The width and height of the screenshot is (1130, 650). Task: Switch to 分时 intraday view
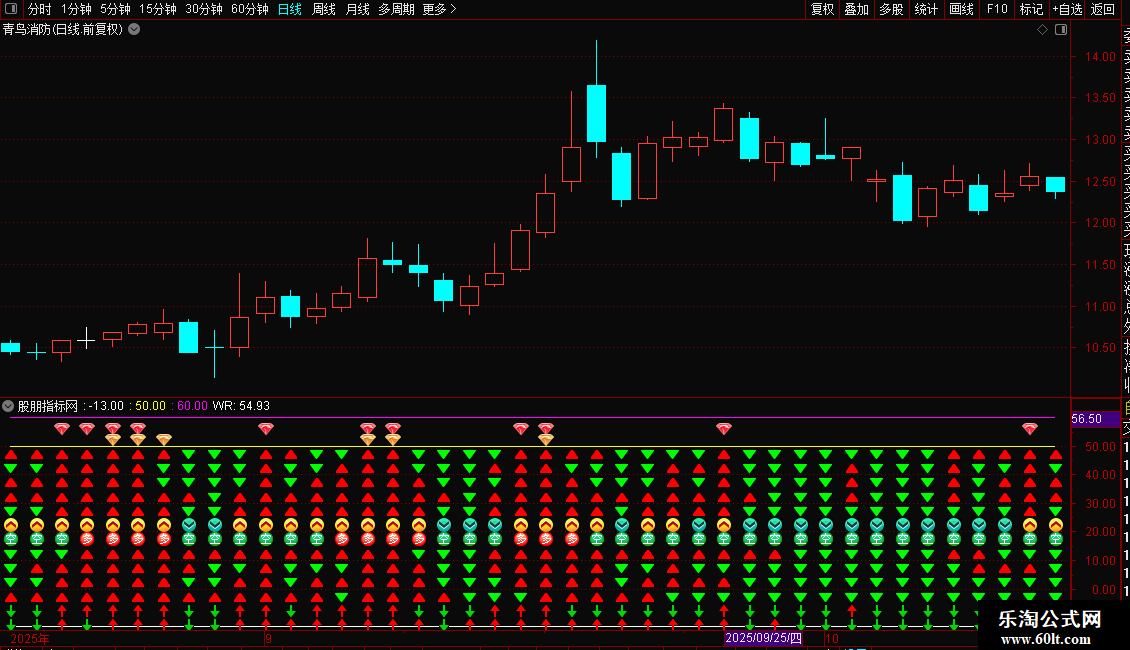[40, 9]
